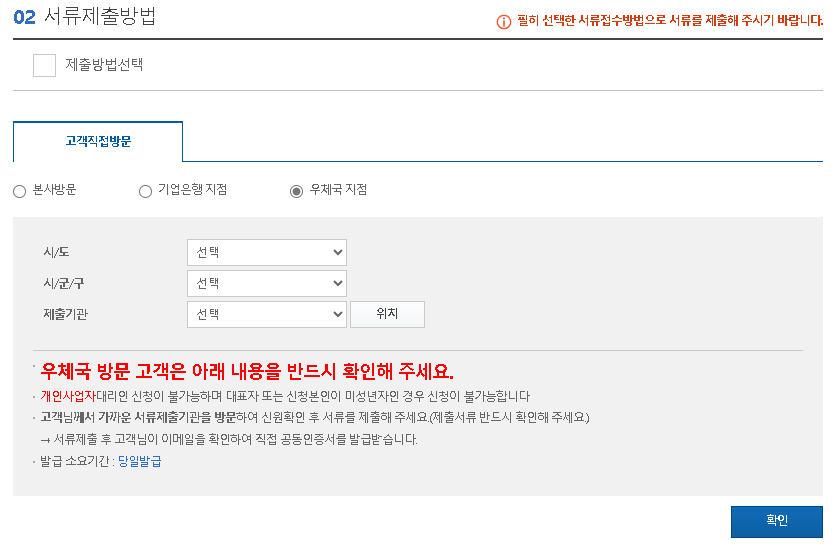Click the 제출방법선택 label text
The width and height of the screenshot is (838, 556).
pos(104,65)
